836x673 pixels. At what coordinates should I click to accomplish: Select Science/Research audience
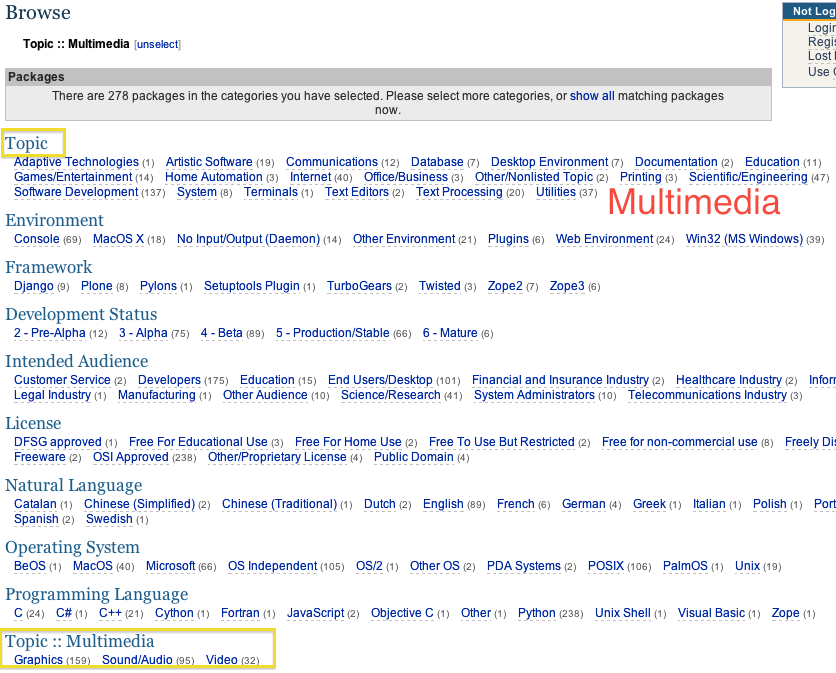click(391, 395)
